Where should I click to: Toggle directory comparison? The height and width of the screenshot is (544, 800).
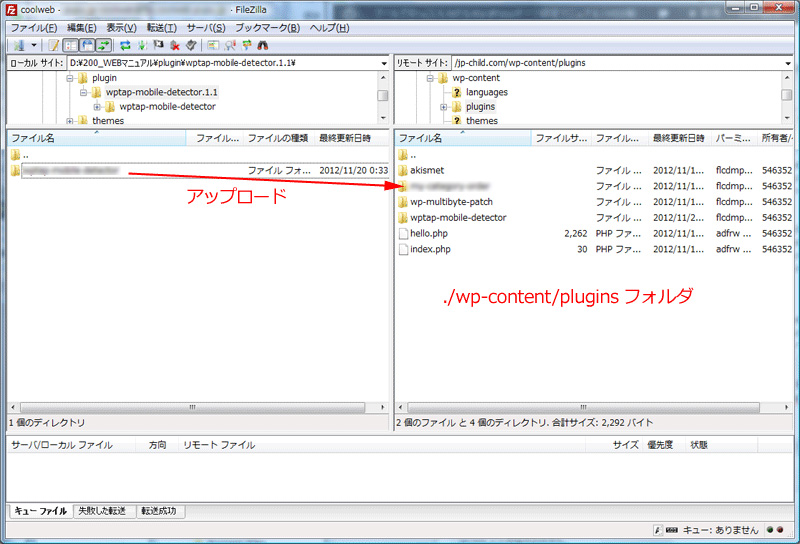click(x=230, y=45)
